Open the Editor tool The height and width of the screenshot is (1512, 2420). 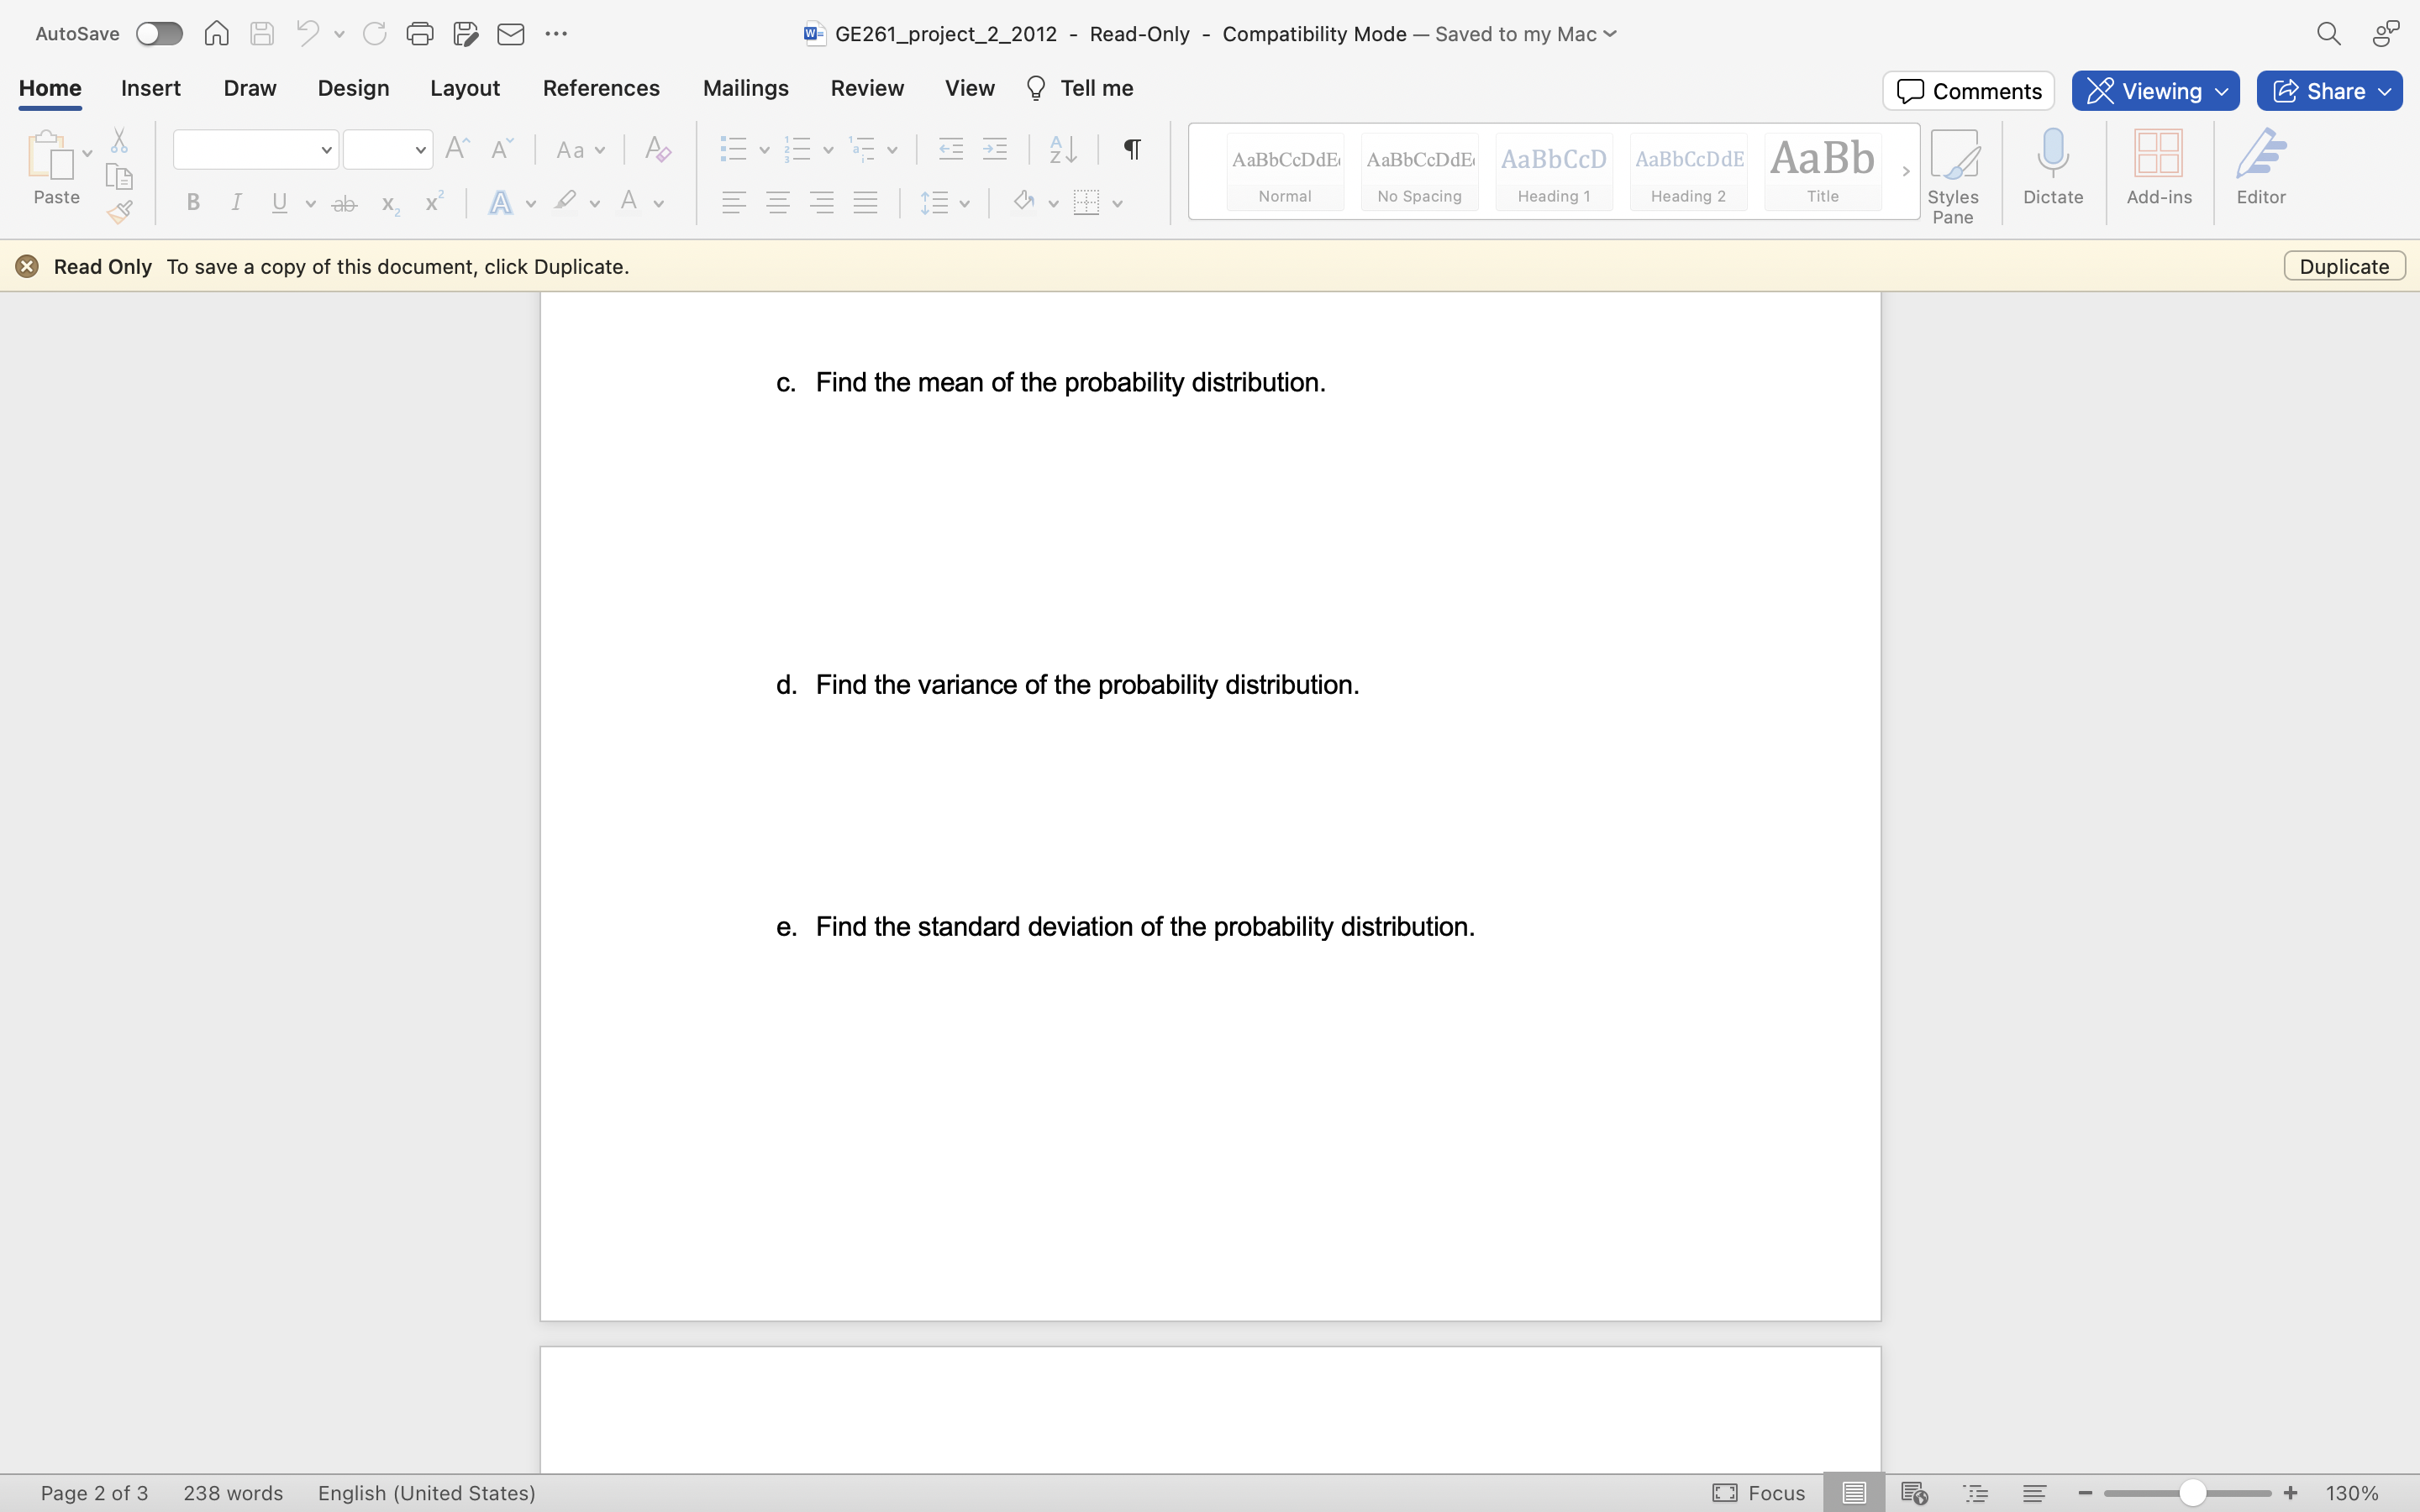pyautogui.click(x=2260, y=166)
